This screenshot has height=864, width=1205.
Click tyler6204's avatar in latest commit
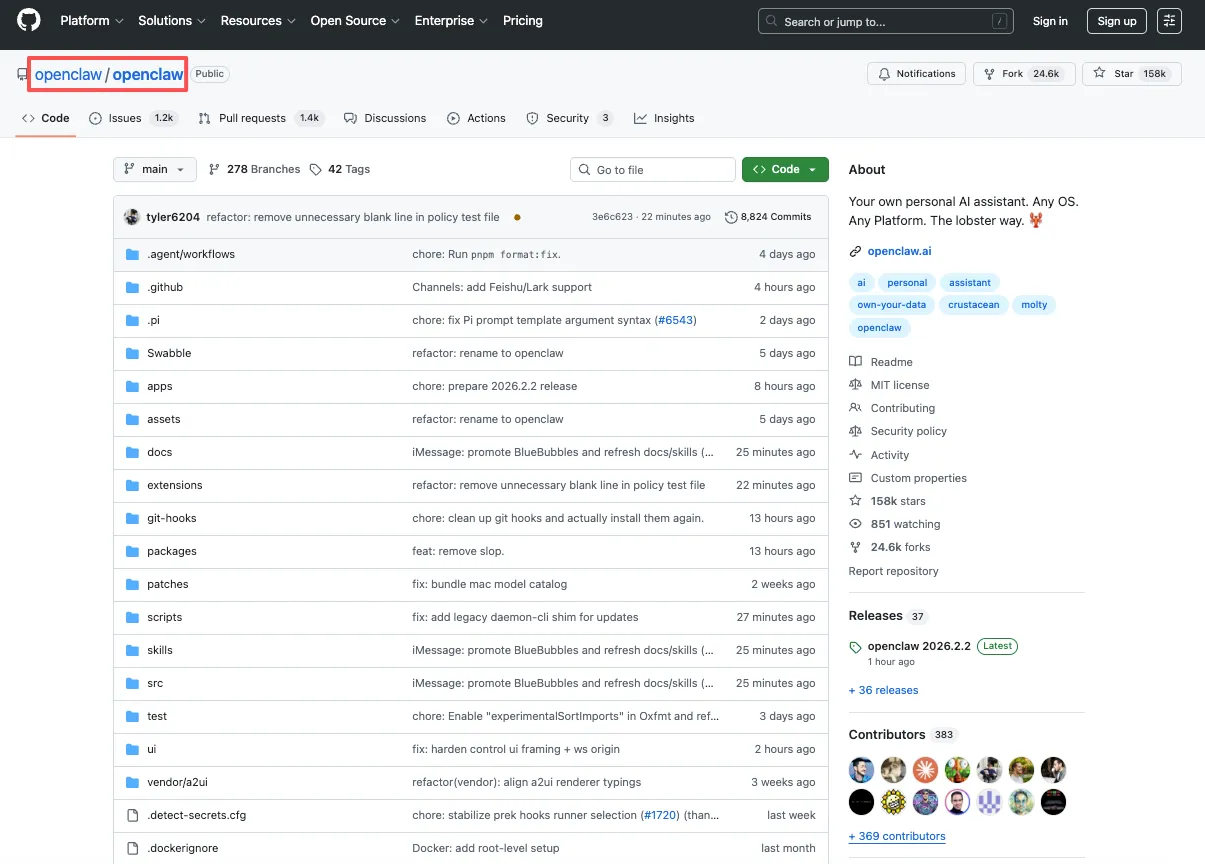pos(132,217)
